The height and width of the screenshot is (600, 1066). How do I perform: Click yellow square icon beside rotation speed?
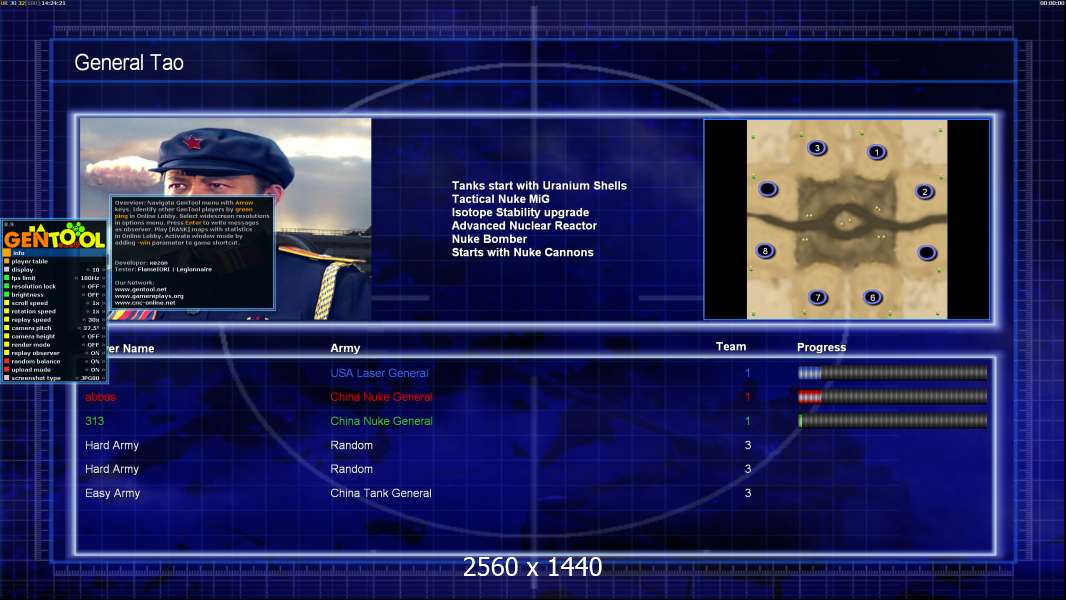point(7,311)
